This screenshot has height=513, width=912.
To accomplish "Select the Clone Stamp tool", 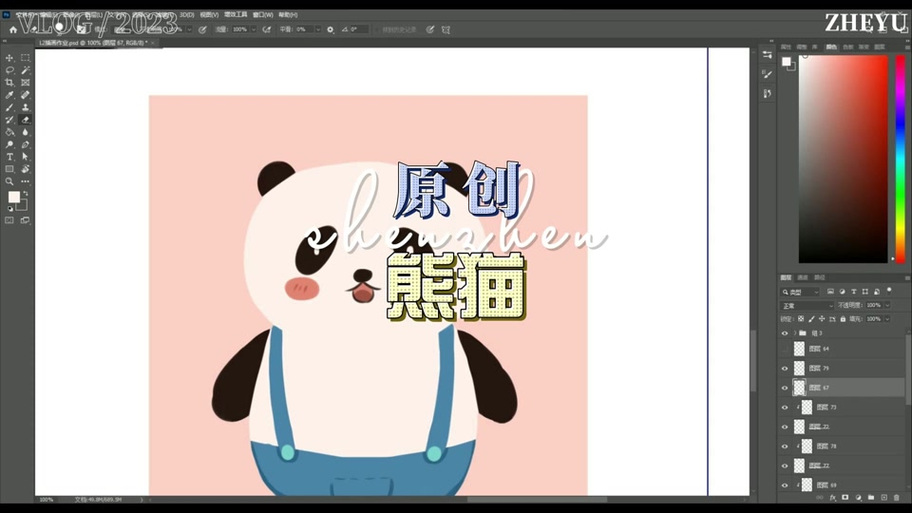I will point(25,108).
